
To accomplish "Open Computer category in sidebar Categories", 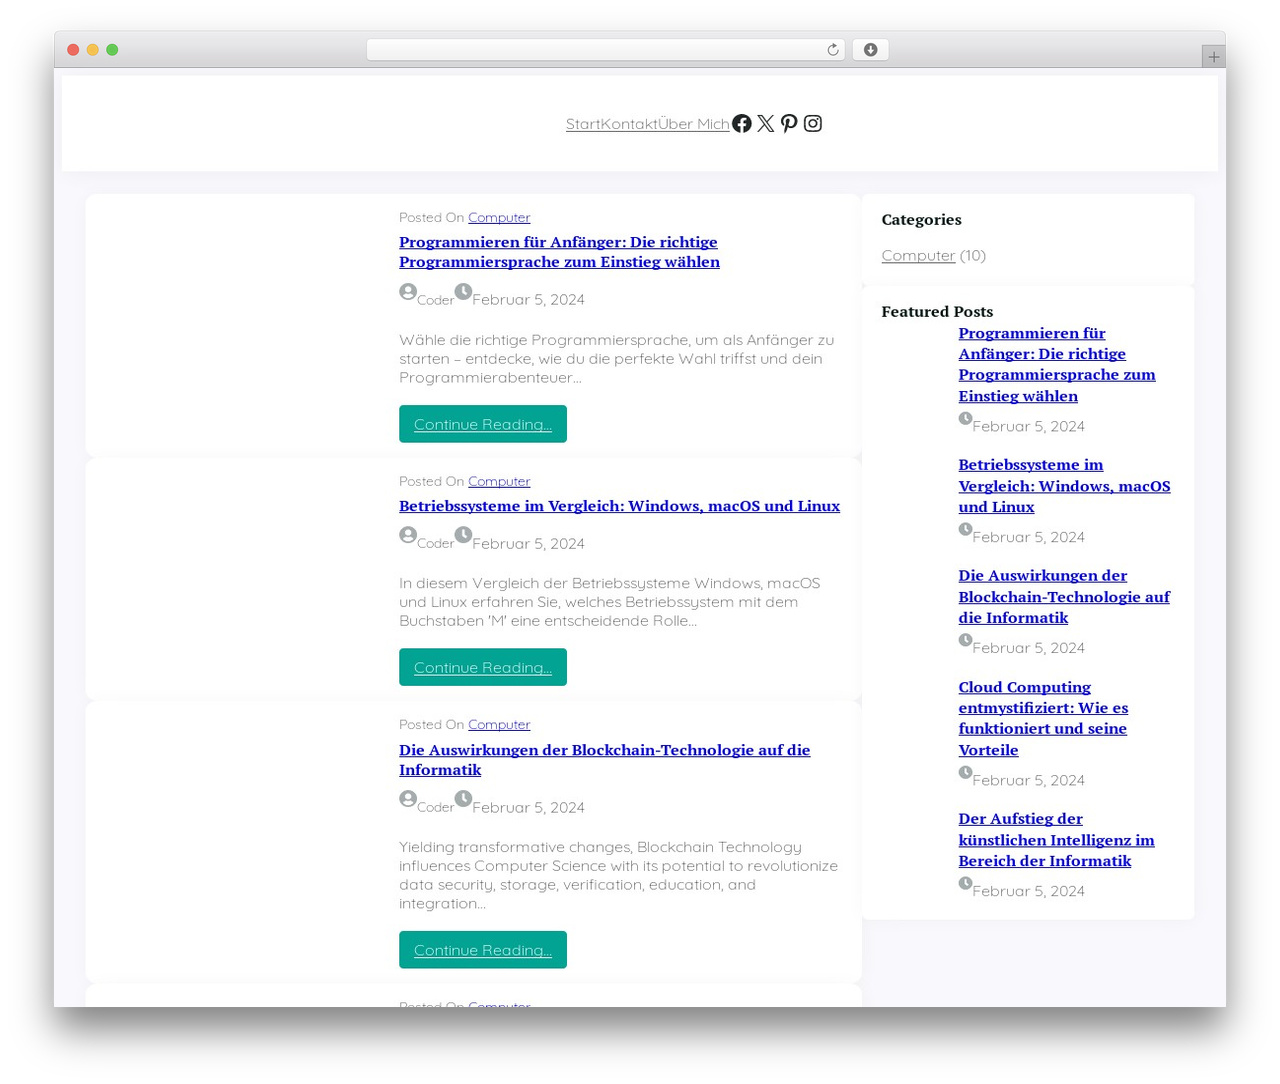I will pyautogui.click(x=918, y=255).
